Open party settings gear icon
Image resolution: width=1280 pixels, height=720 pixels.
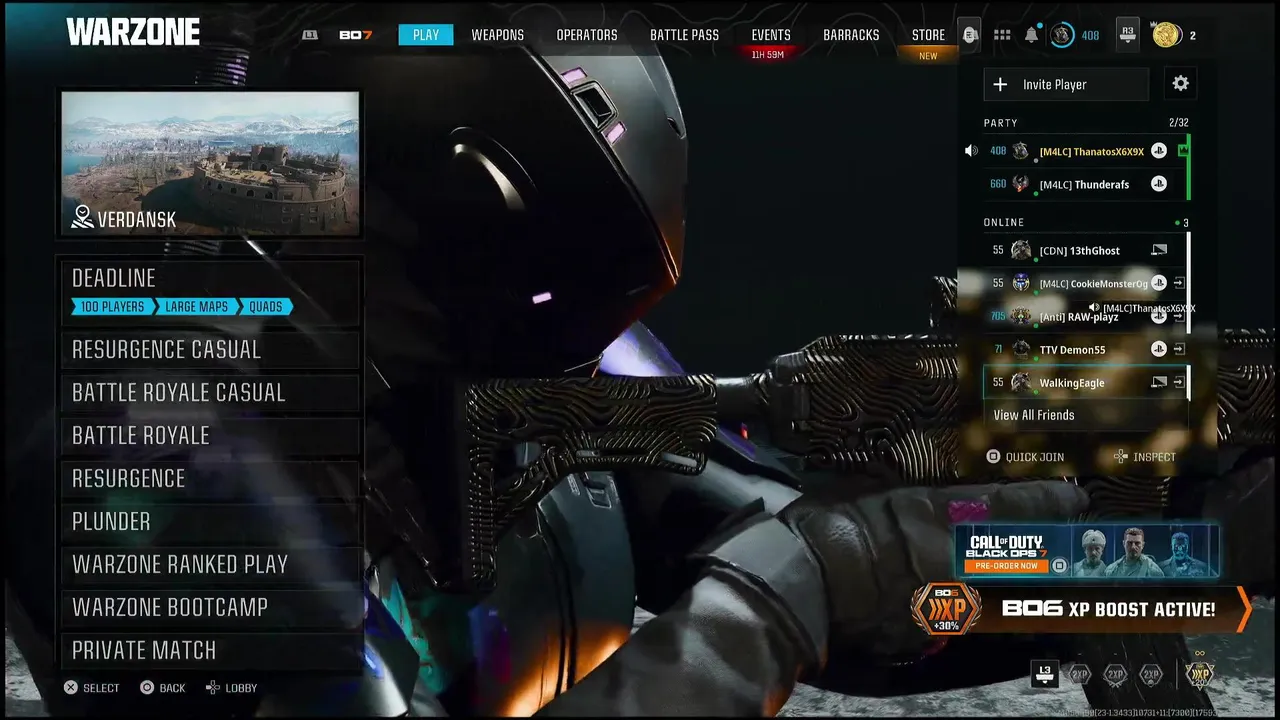(1181, 84)
